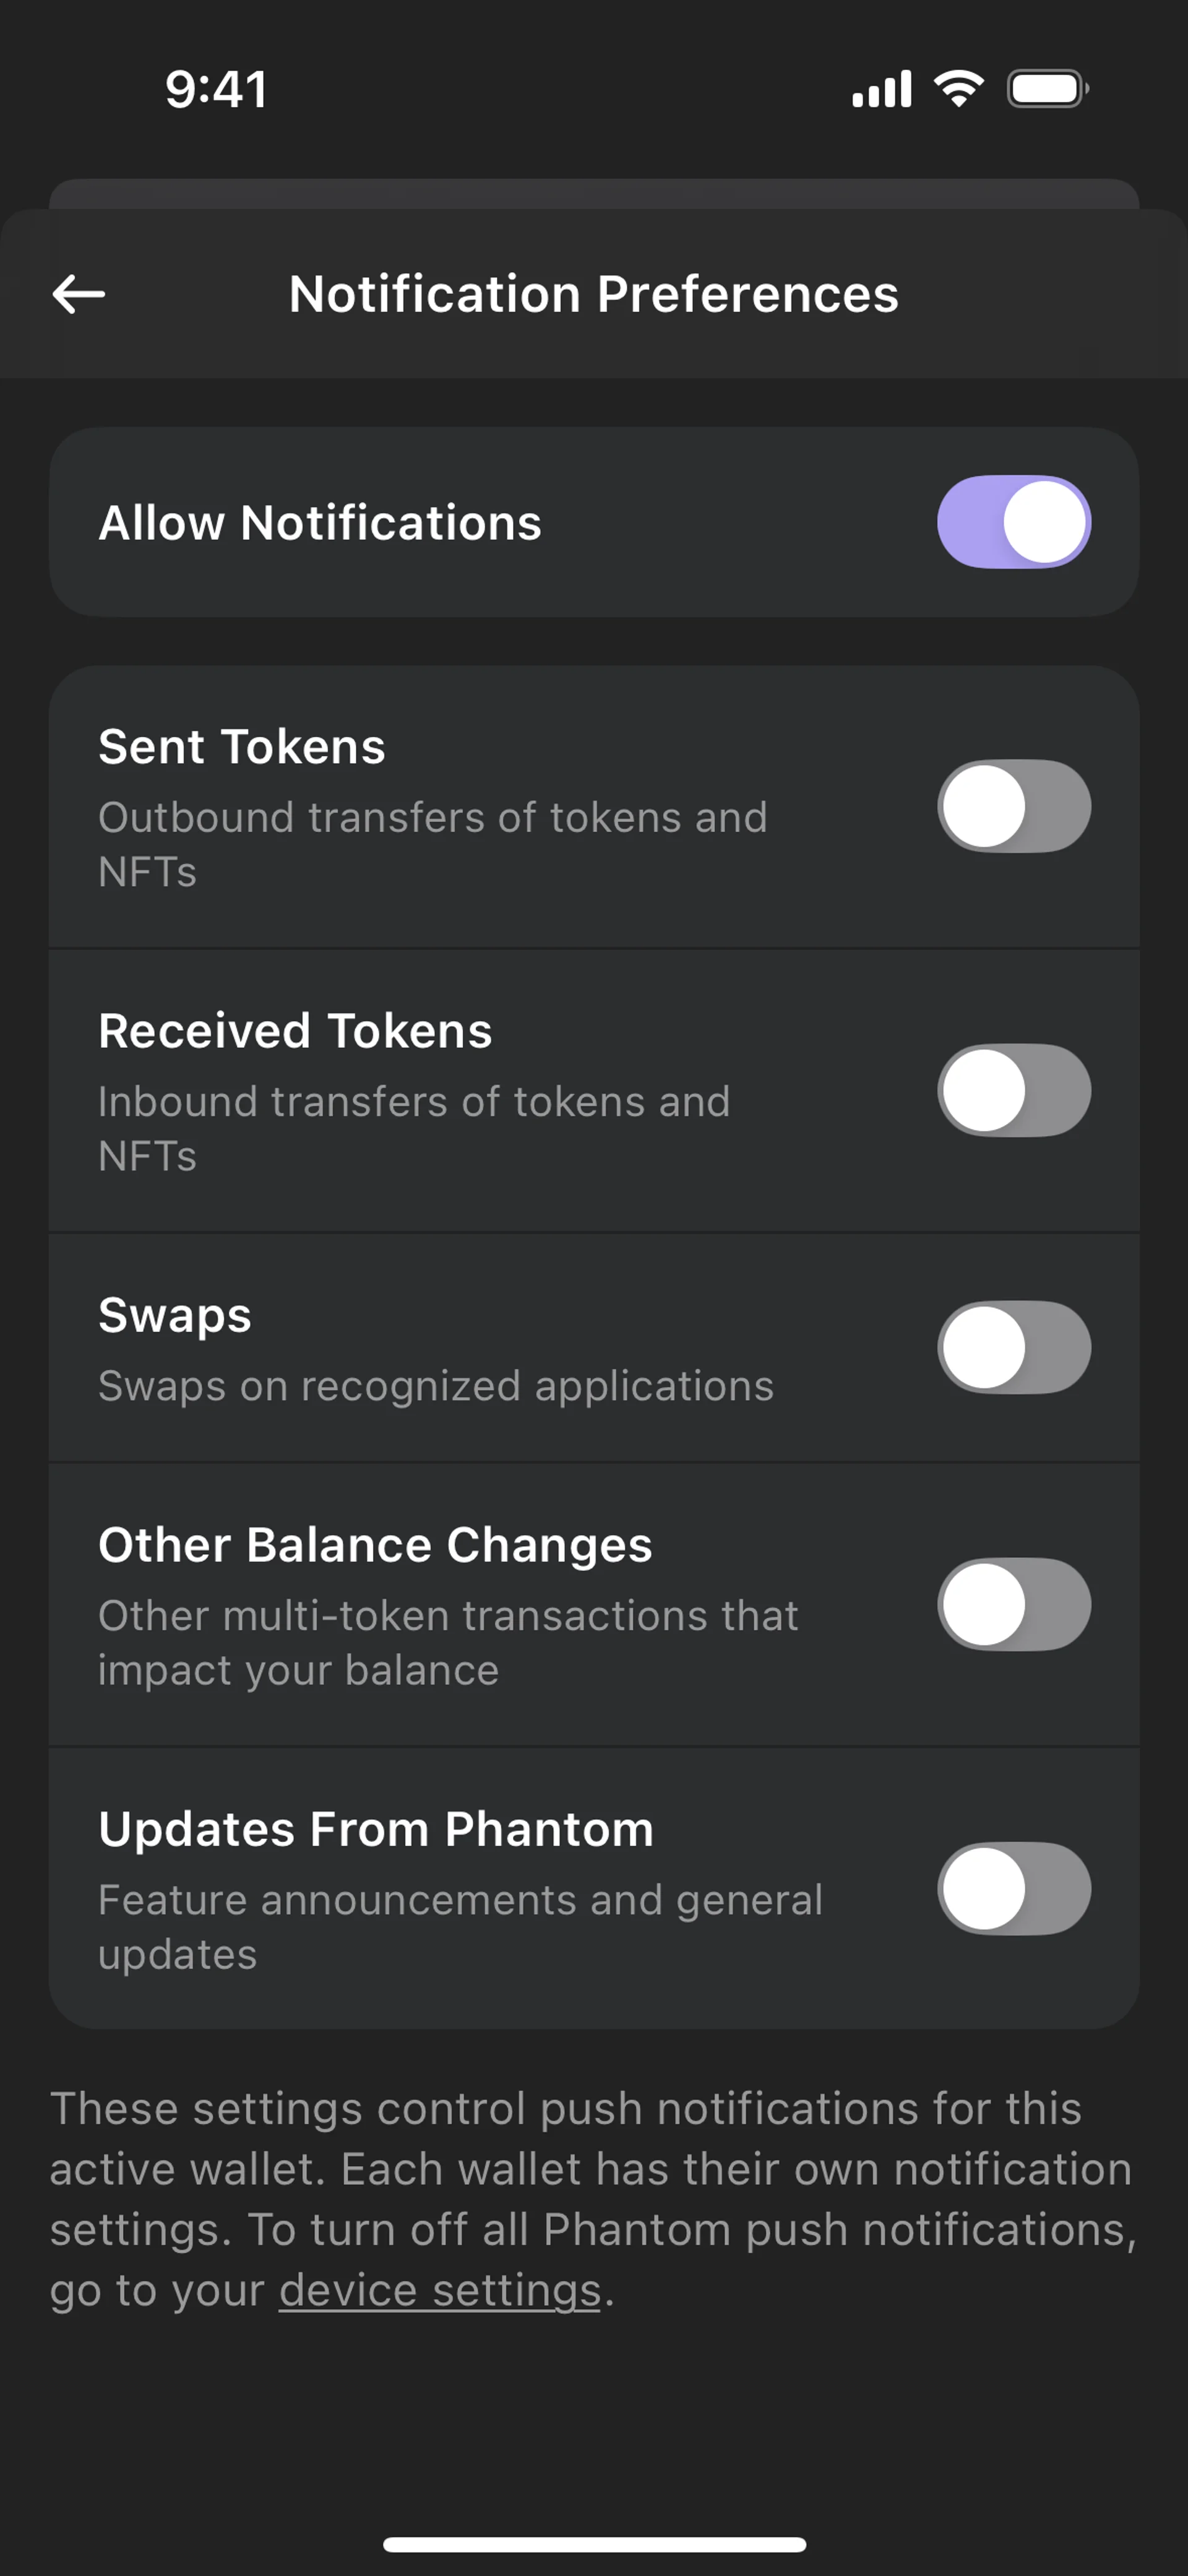Tap the Sent Tokens label
Viewport: 1188px width, 2576px height.
pos(242,747)
